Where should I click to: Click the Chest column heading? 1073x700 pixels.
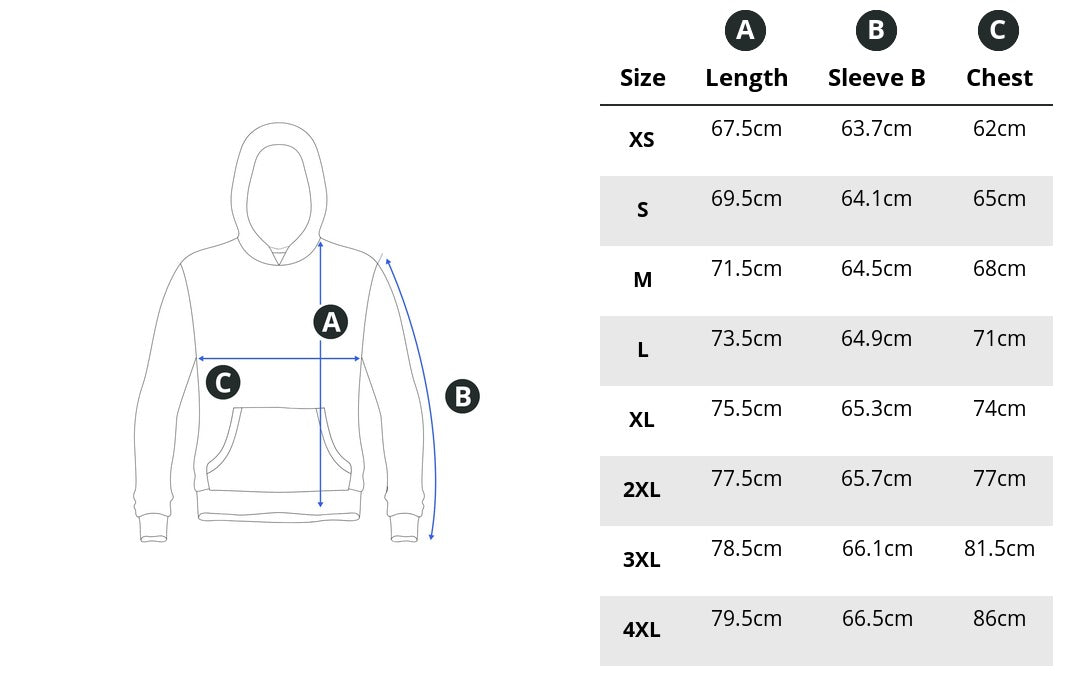point(999,78)
